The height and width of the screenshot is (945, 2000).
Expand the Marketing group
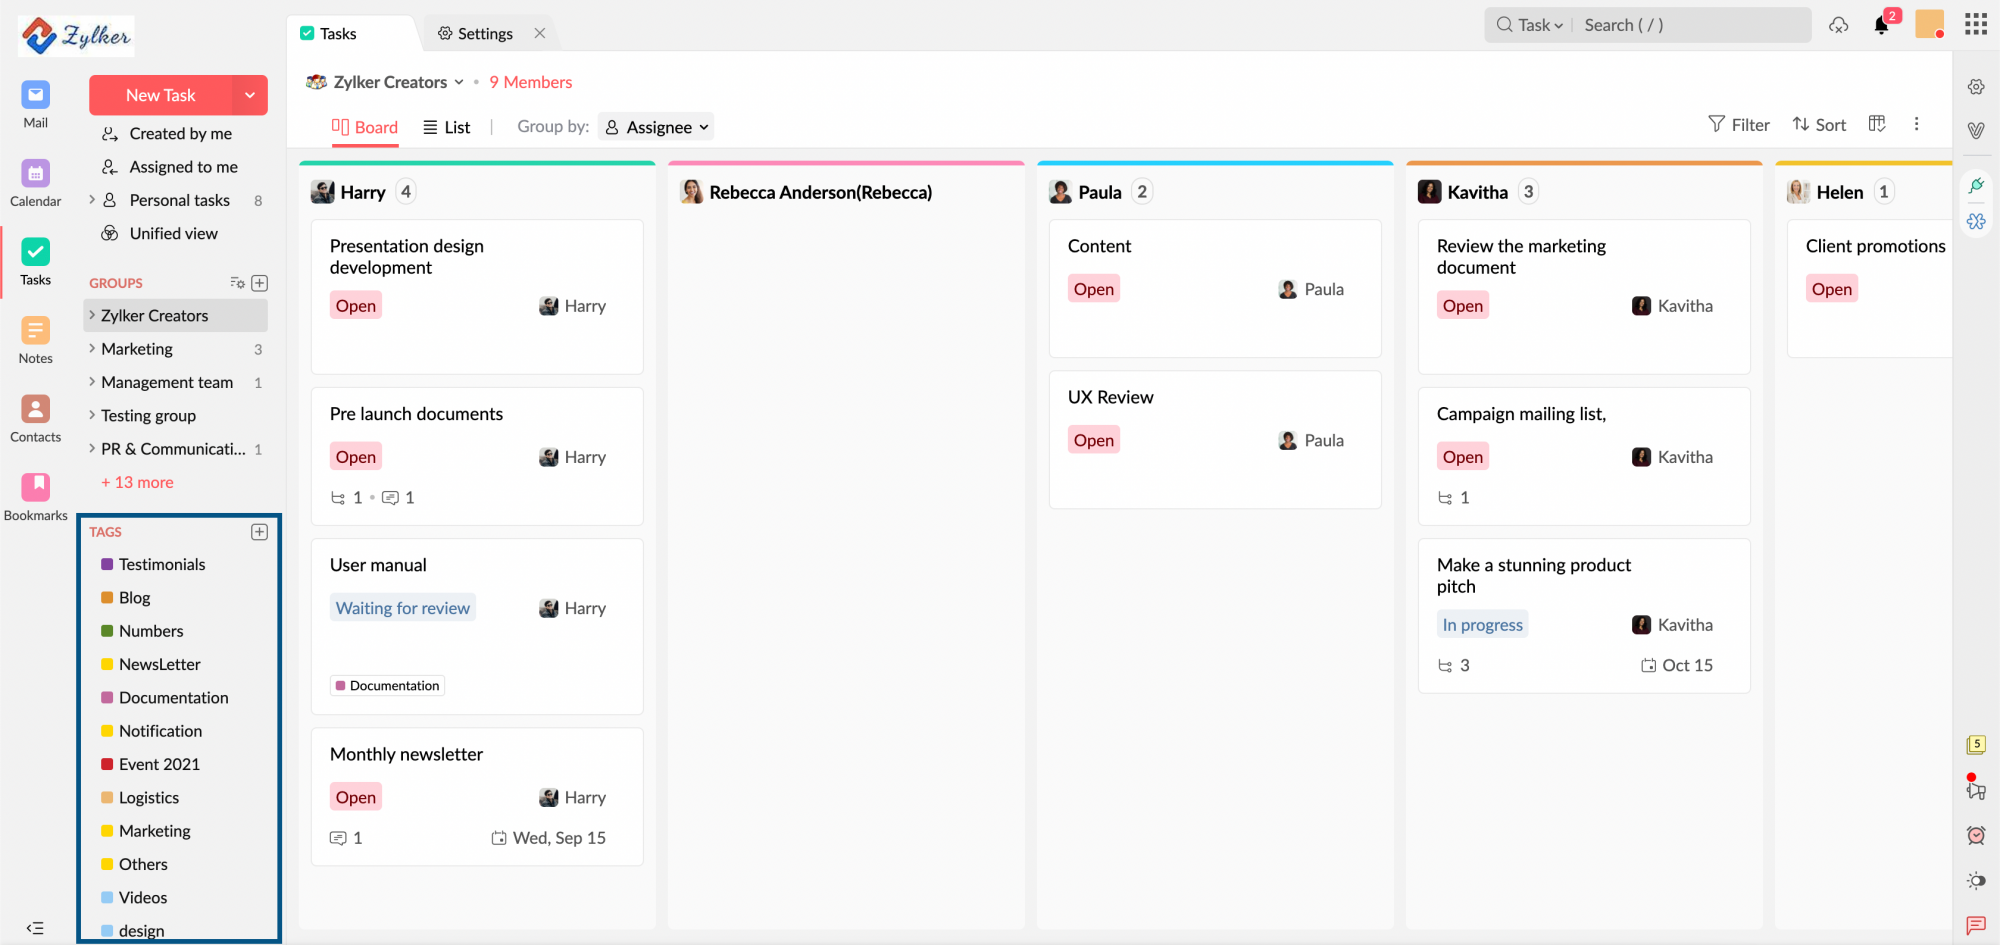(93, 349)
